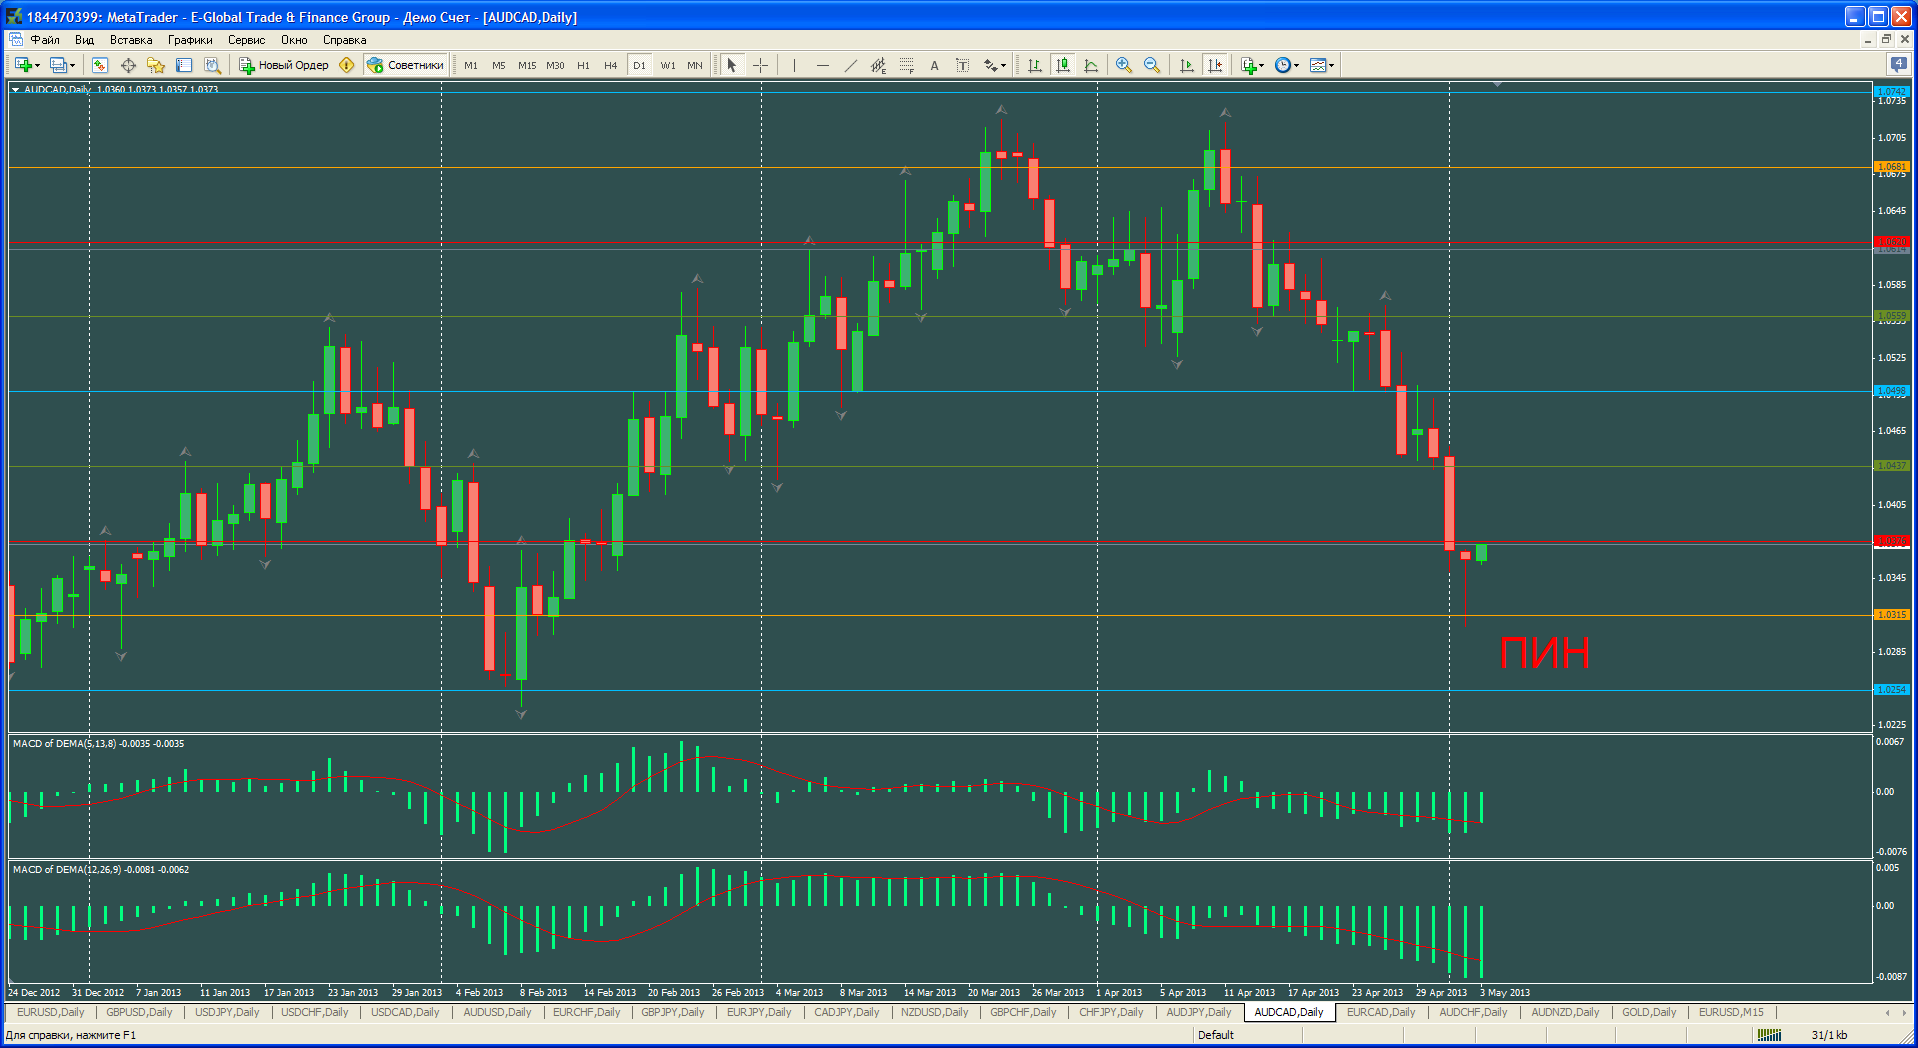Open the chat notification icon
1918x1048 pixels.
click(x=1898, y=64)
